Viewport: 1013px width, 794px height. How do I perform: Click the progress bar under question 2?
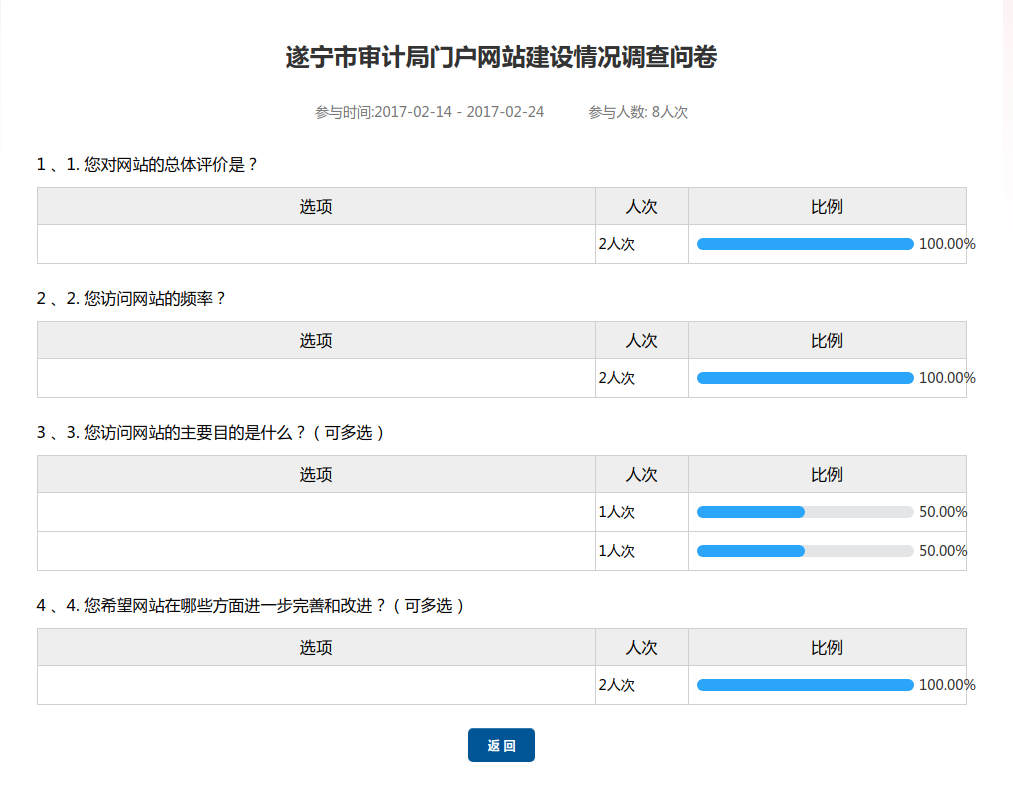pyautogui.click(x=805, y=378)
